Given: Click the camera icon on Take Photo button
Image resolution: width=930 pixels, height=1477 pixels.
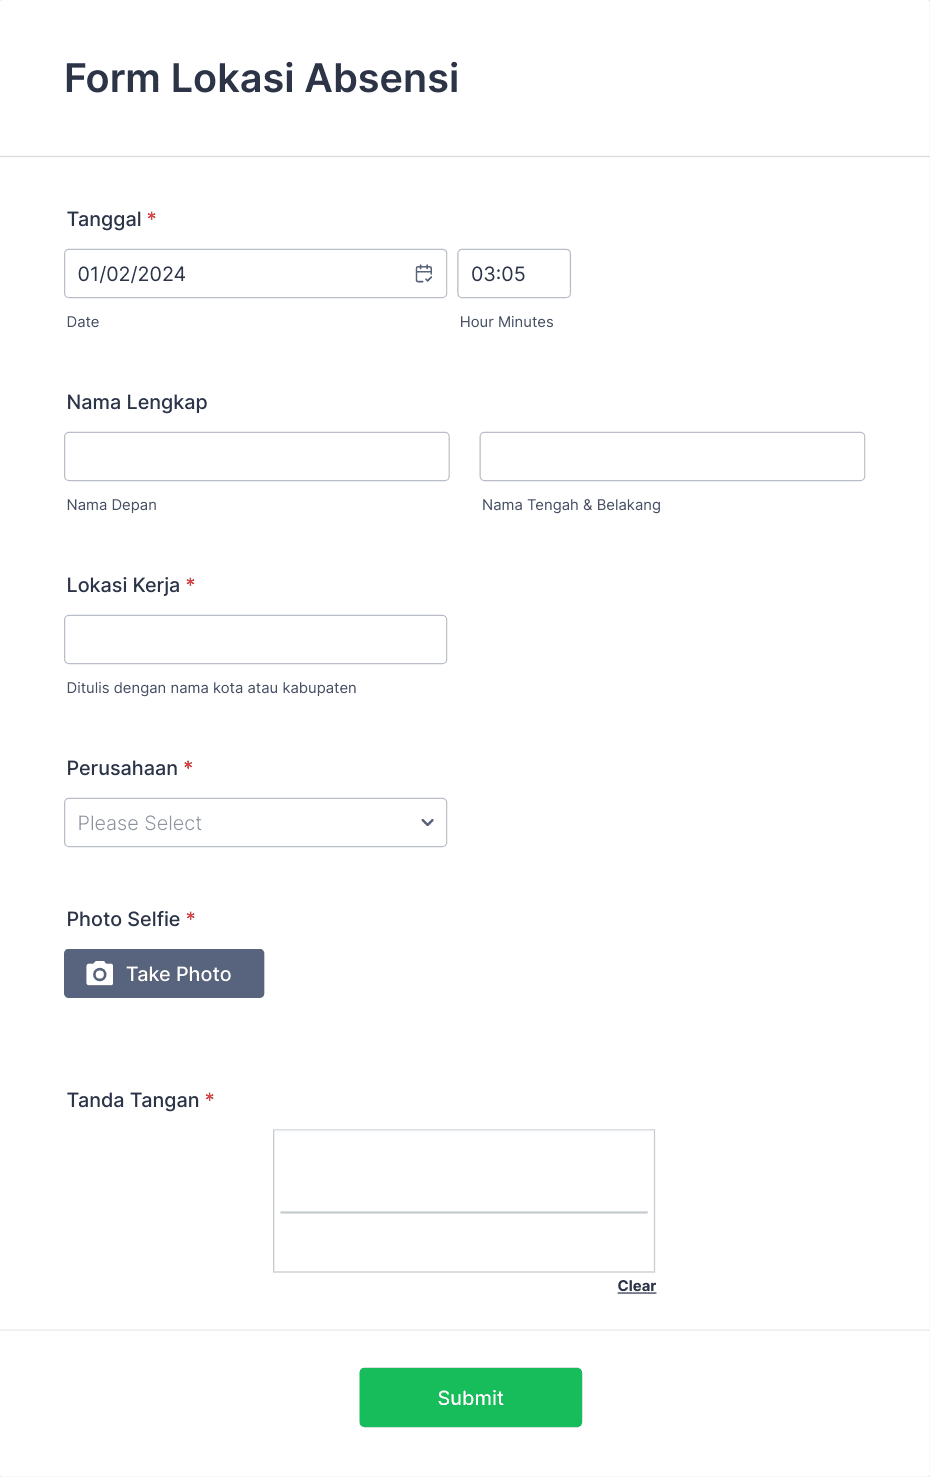Looking at the screenshot, I should point(99,973).
